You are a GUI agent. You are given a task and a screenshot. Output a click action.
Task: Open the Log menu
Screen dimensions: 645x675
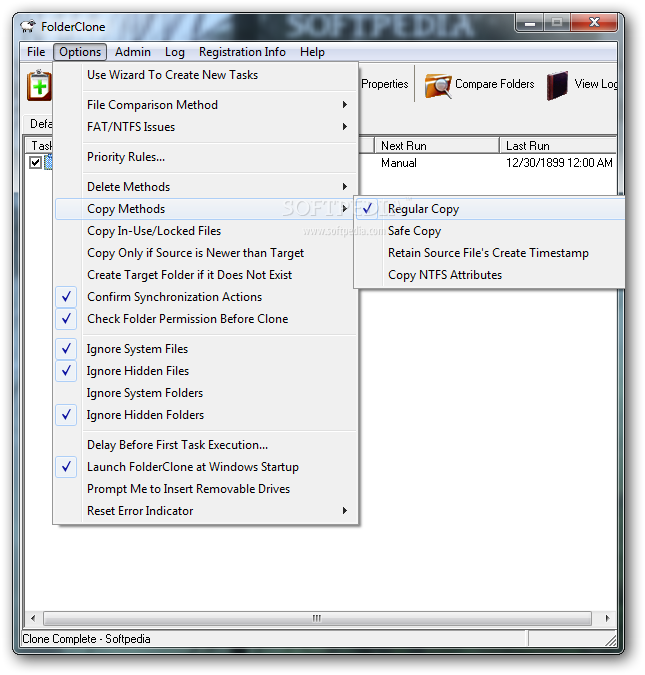(175, 52)
